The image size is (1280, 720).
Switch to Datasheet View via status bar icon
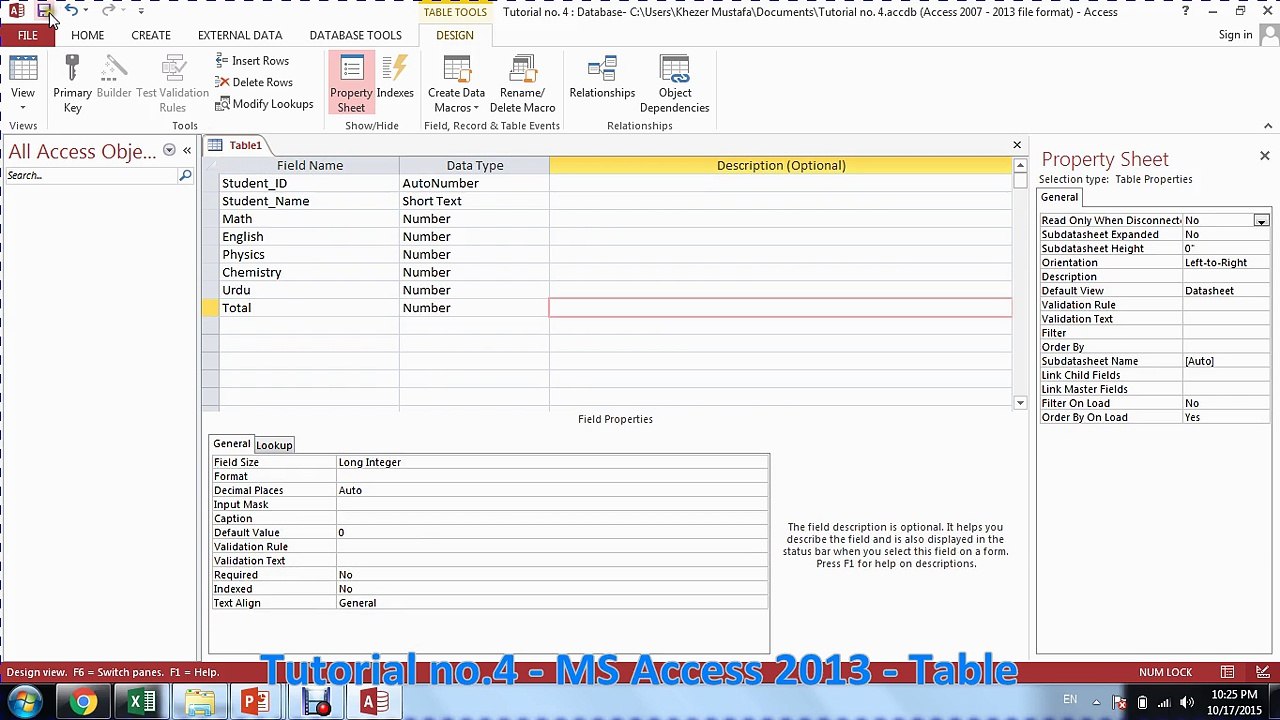pos(1227,672)
